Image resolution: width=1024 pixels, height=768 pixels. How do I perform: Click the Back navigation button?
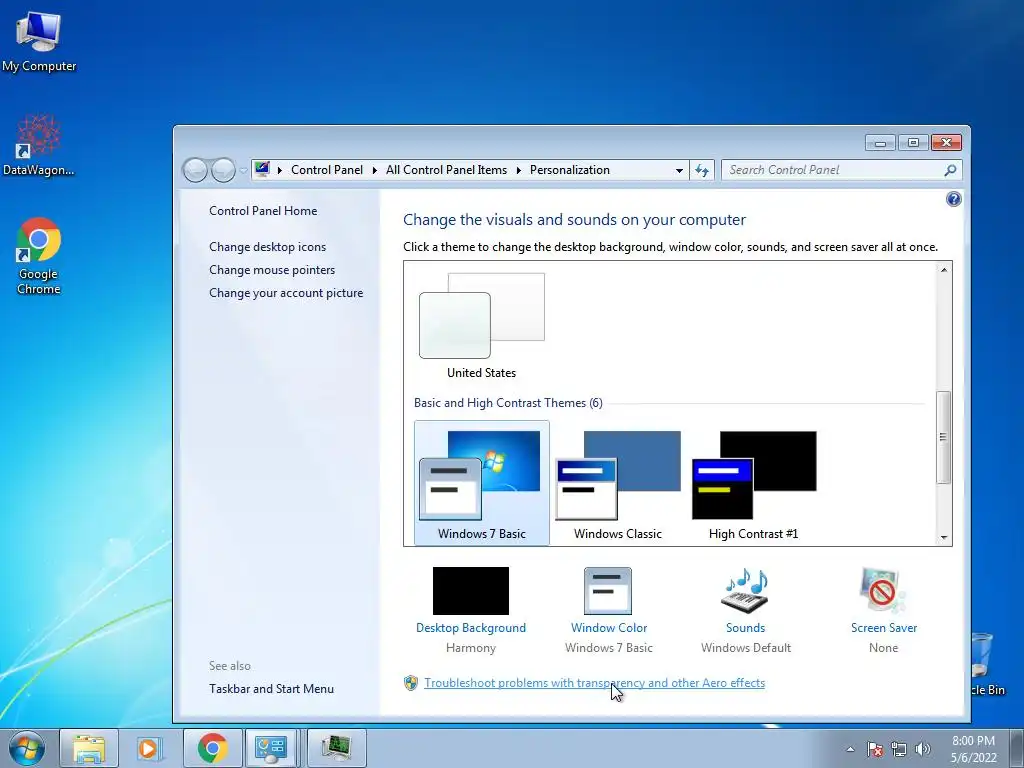click(195, 170)
